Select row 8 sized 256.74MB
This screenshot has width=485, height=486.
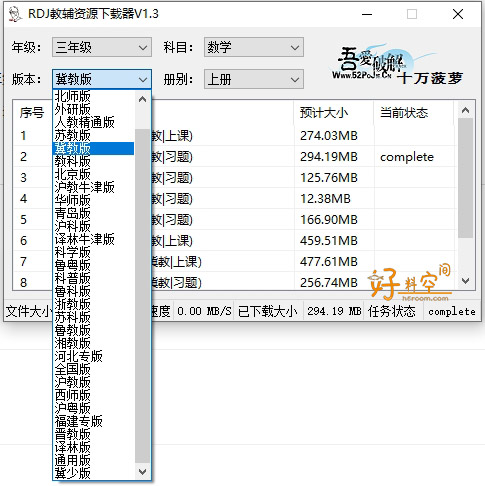point(235,282)
